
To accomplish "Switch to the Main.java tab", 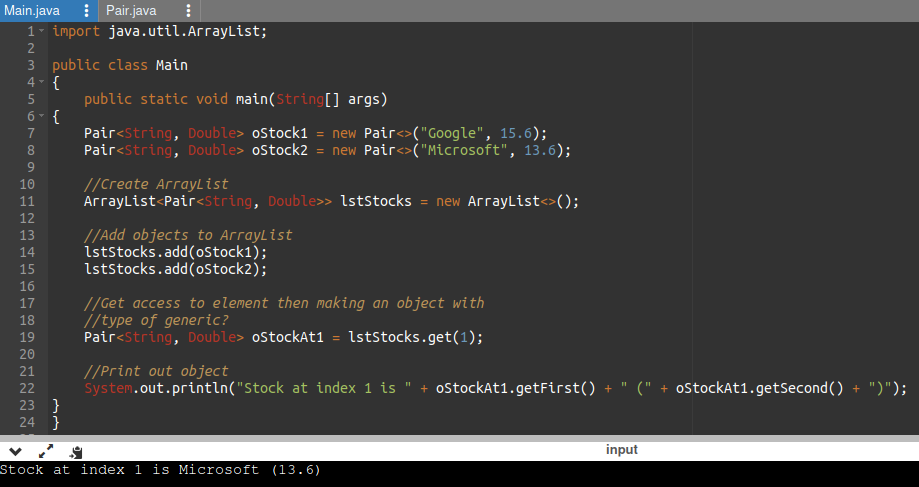I will [33, 11].
